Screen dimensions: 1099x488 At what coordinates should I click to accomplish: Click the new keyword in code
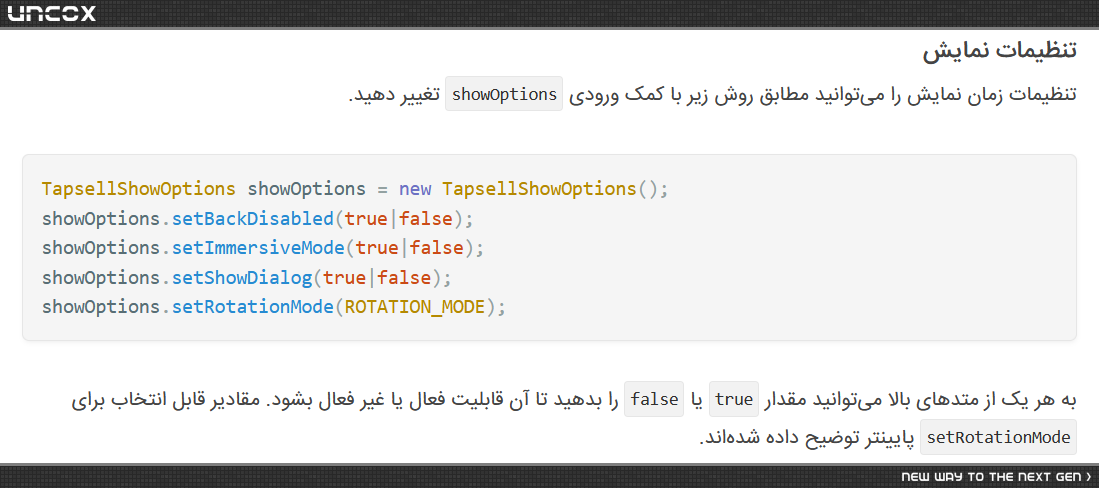(415, 189)
